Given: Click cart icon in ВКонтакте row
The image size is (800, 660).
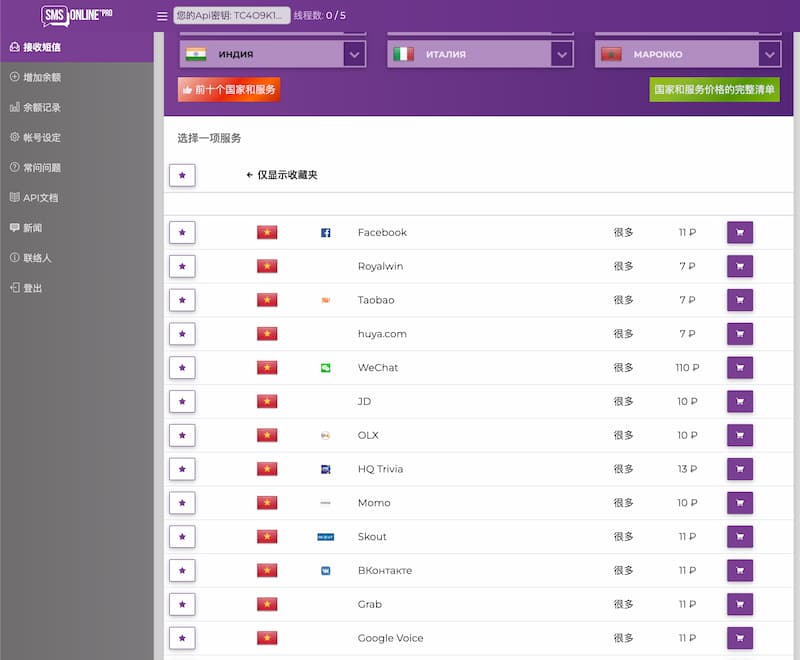Looking at the screenshot, I should (739, 570).
